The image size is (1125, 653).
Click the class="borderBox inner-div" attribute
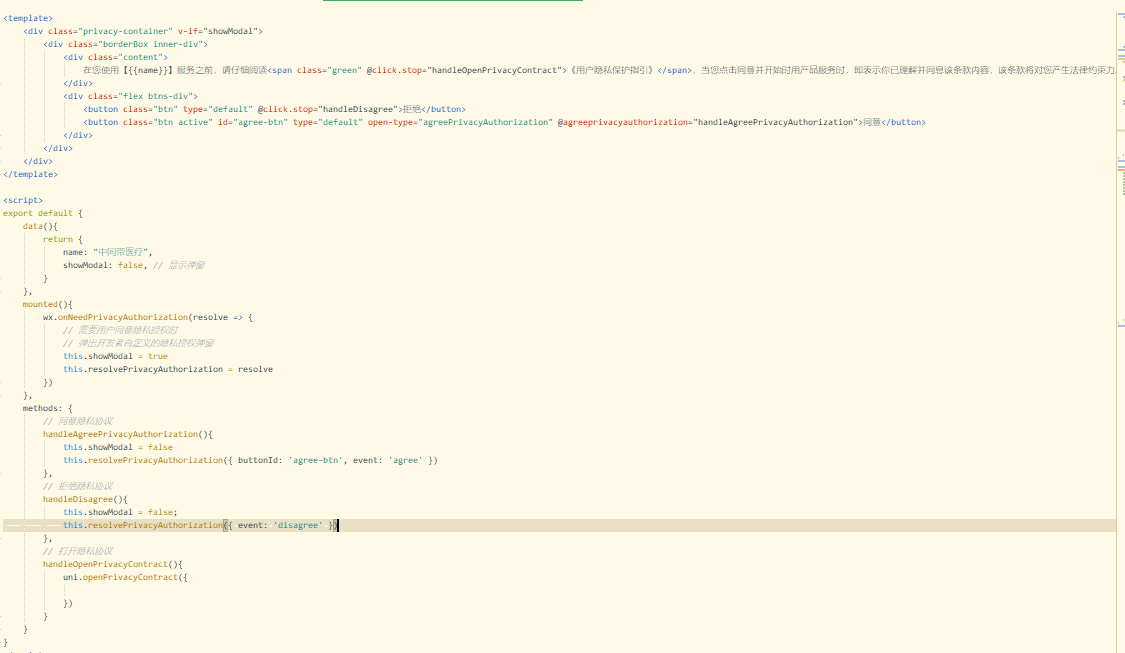click(x=136, y=44)
